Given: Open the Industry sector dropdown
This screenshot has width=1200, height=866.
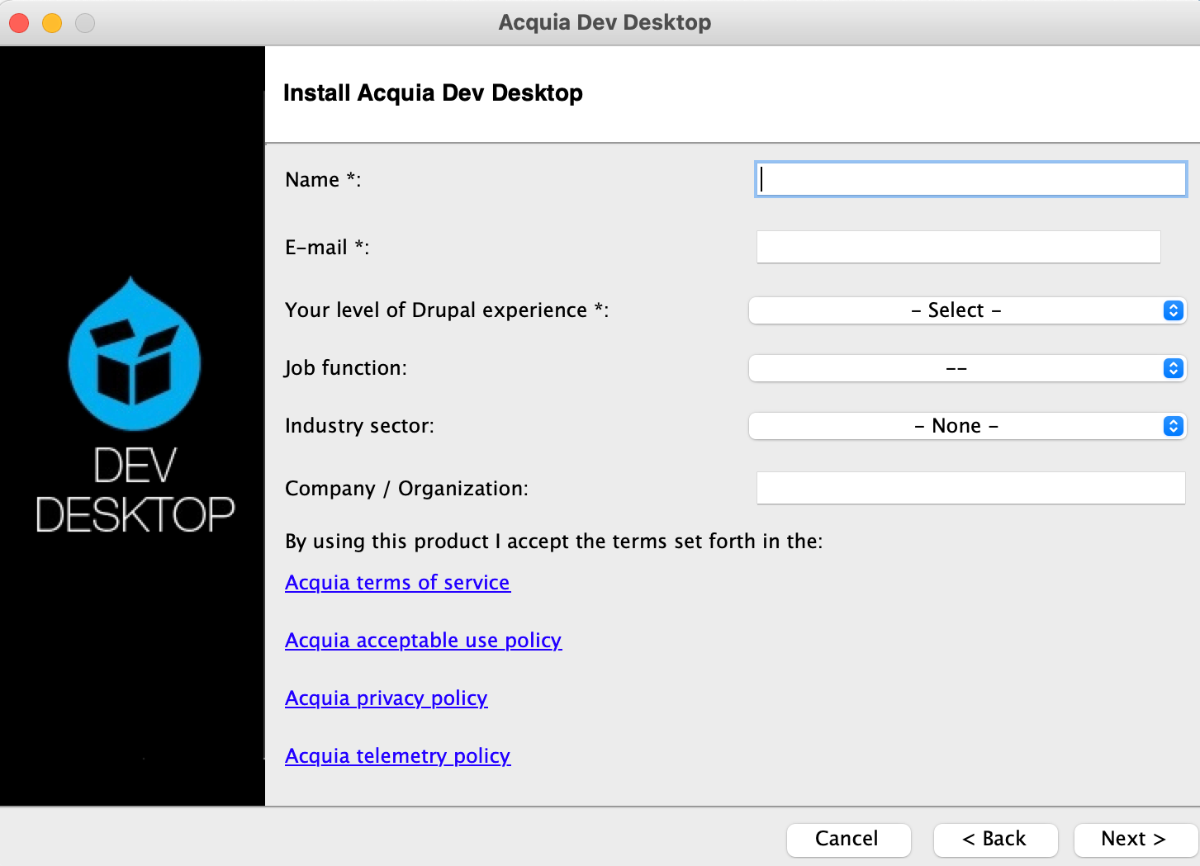Looking at the screenshot, I should 967,426.
